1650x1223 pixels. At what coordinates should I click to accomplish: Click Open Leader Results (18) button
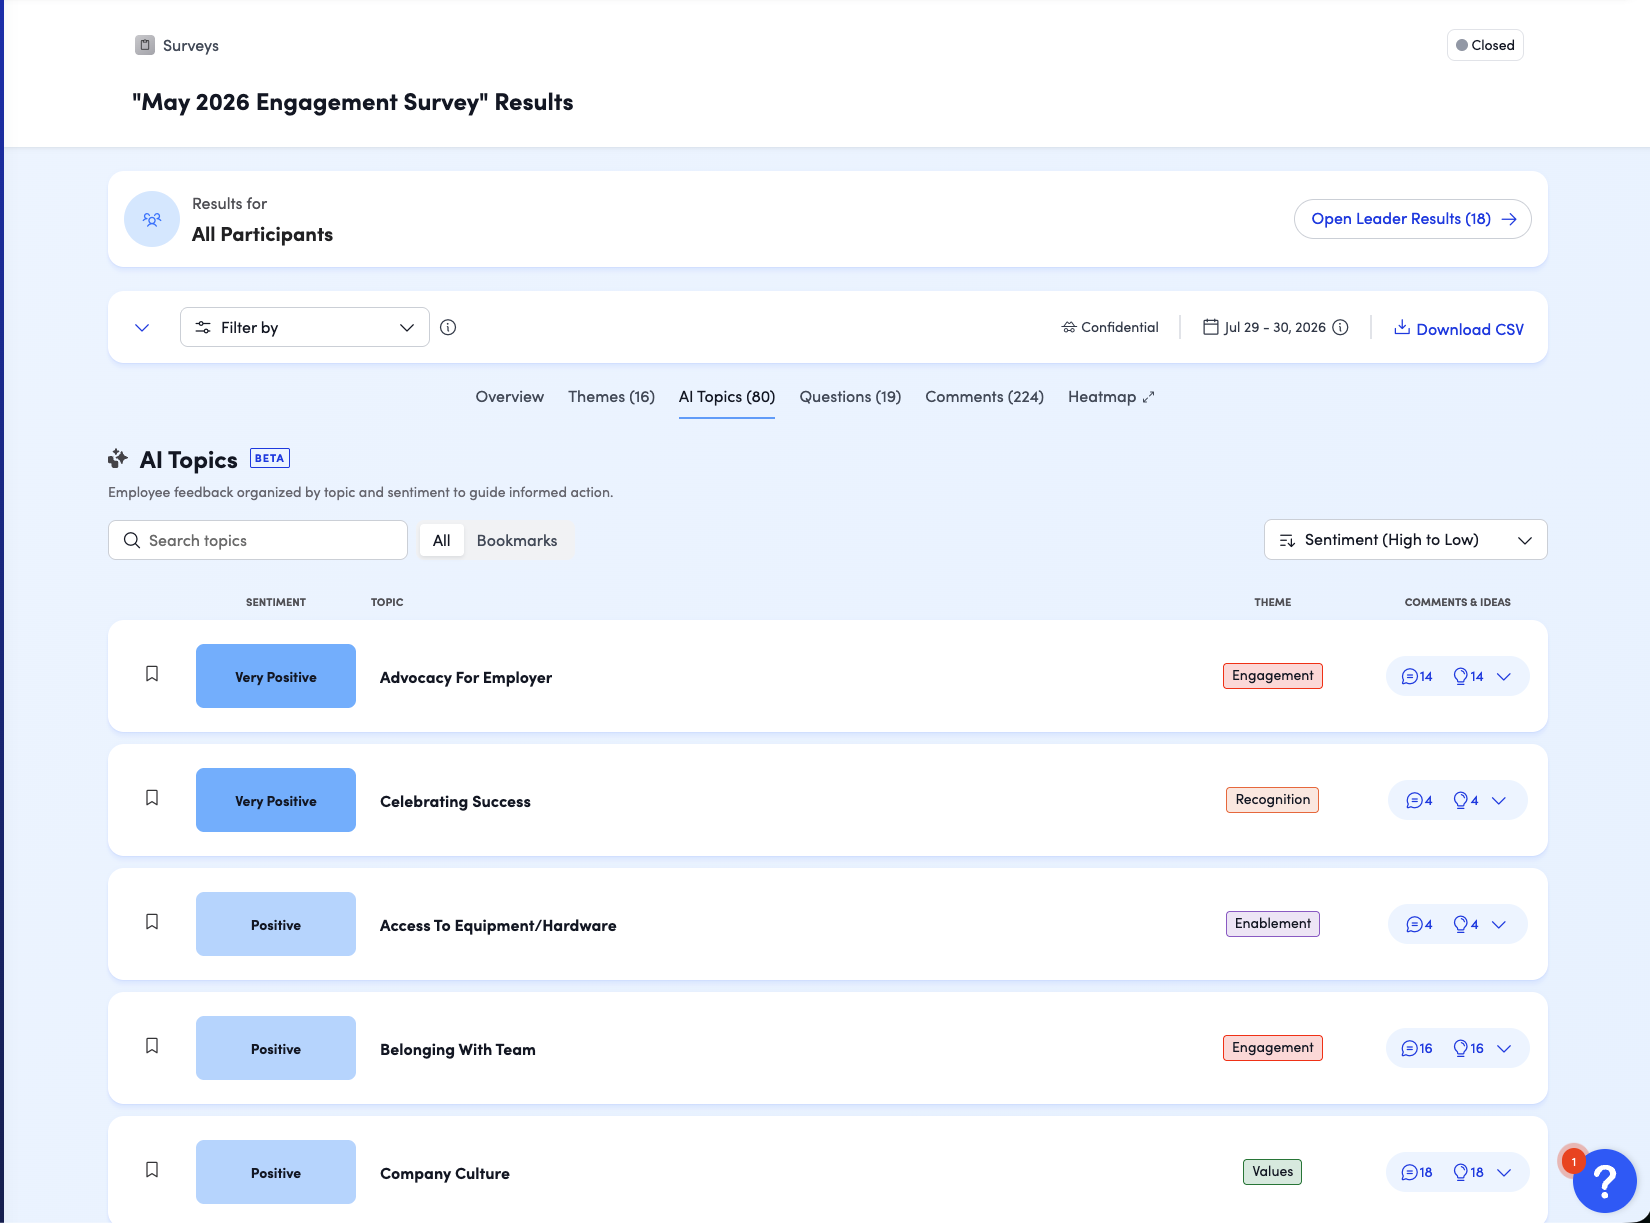(1412, 219)
